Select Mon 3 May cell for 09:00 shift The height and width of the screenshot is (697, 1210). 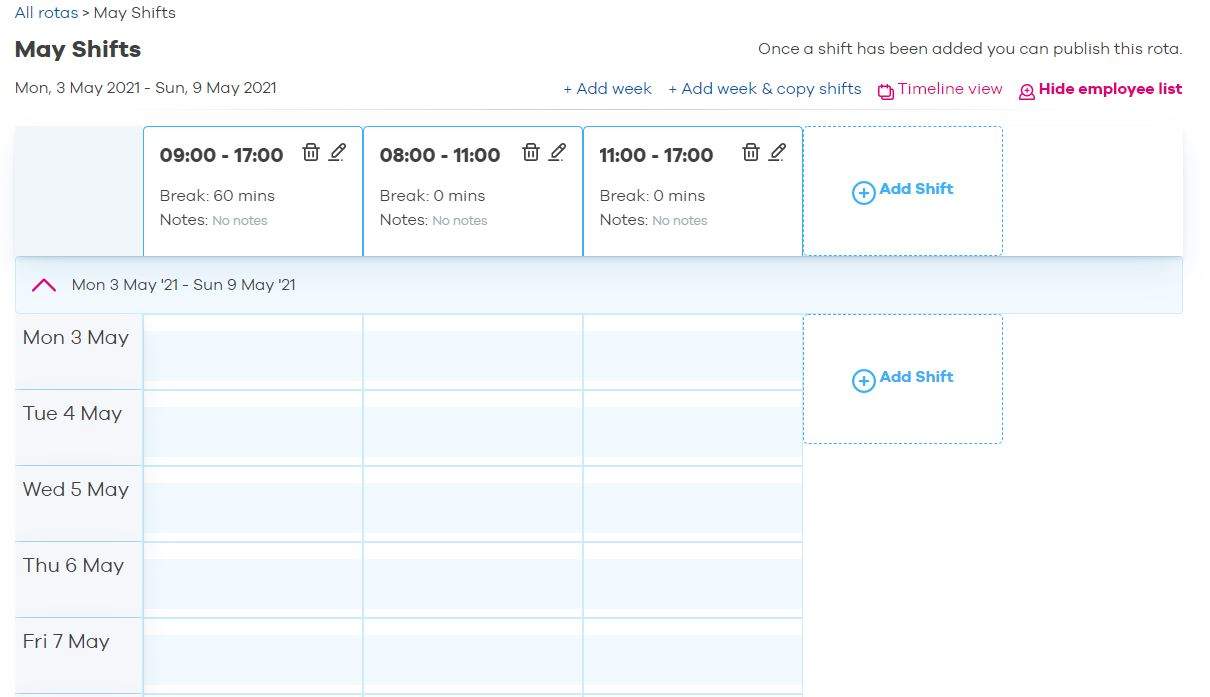[253, 352]
